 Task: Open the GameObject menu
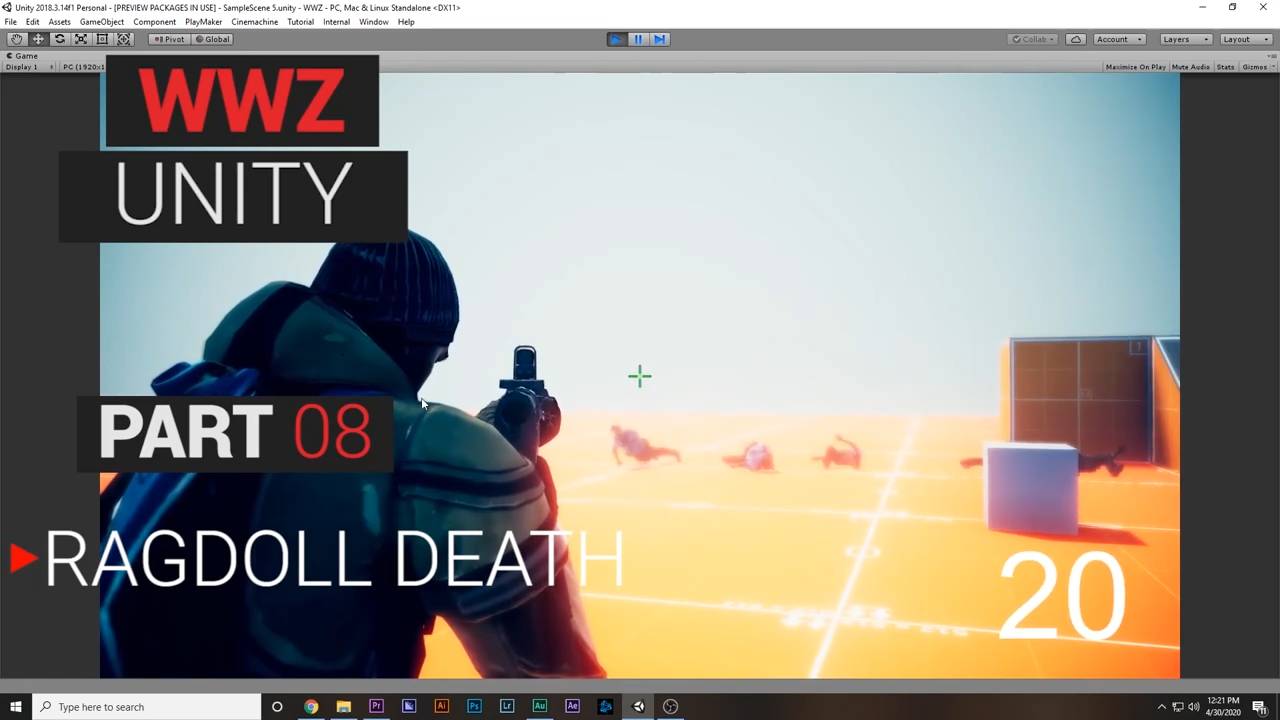(x=102, y=22)
